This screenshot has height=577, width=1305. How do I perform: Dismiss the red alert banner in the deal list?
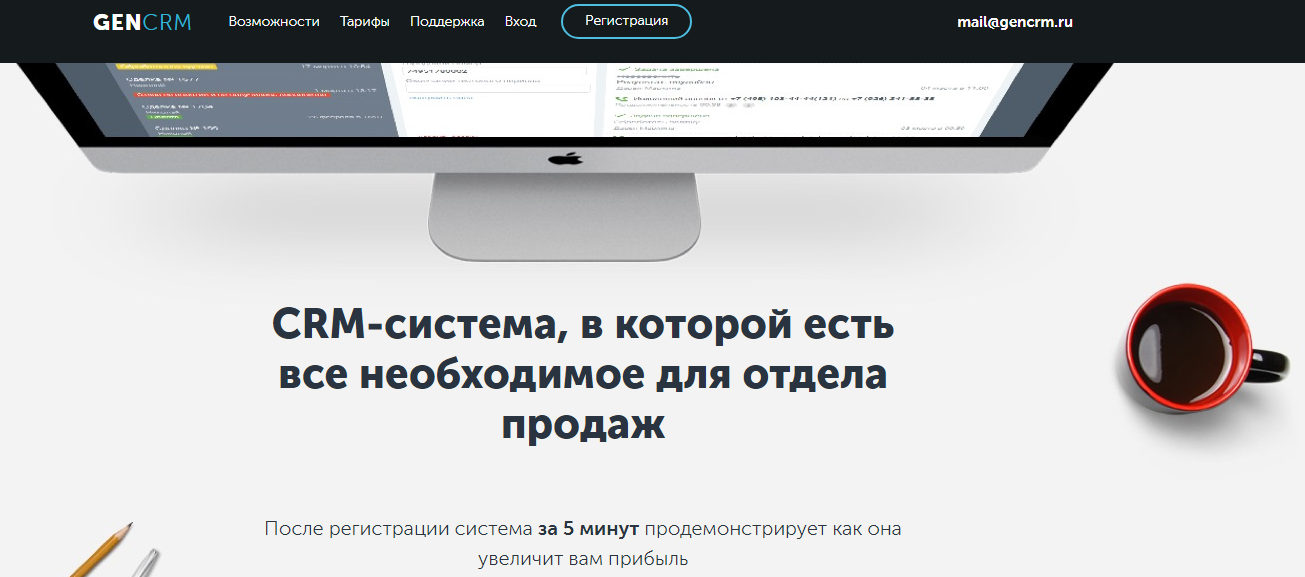tap(230, 95)
